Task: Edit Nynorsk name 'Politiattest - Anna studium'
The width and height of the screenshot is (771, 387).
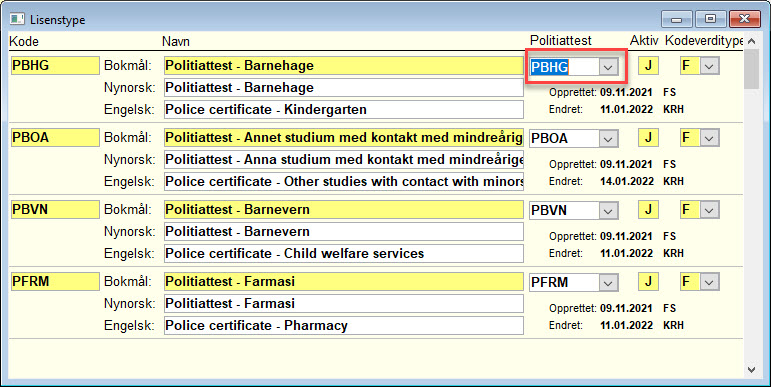Action: click(x=344, y=160)
